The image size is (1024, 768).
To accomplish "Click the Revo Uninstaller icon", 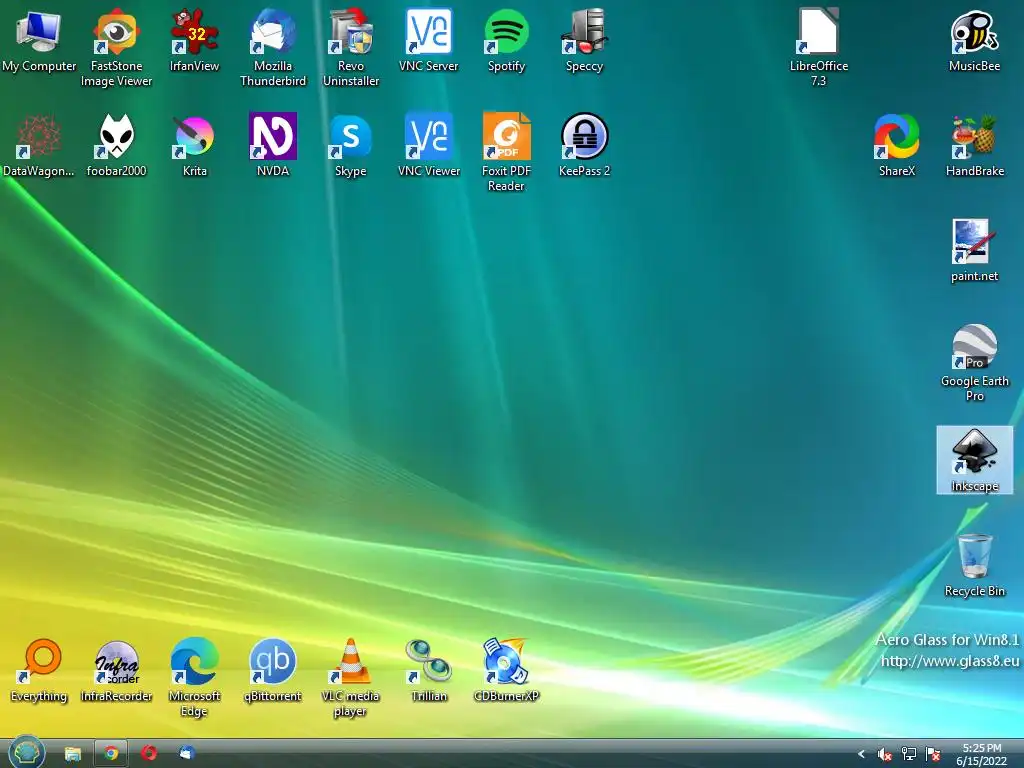I will pyautogui.click(x=351, y=47).
